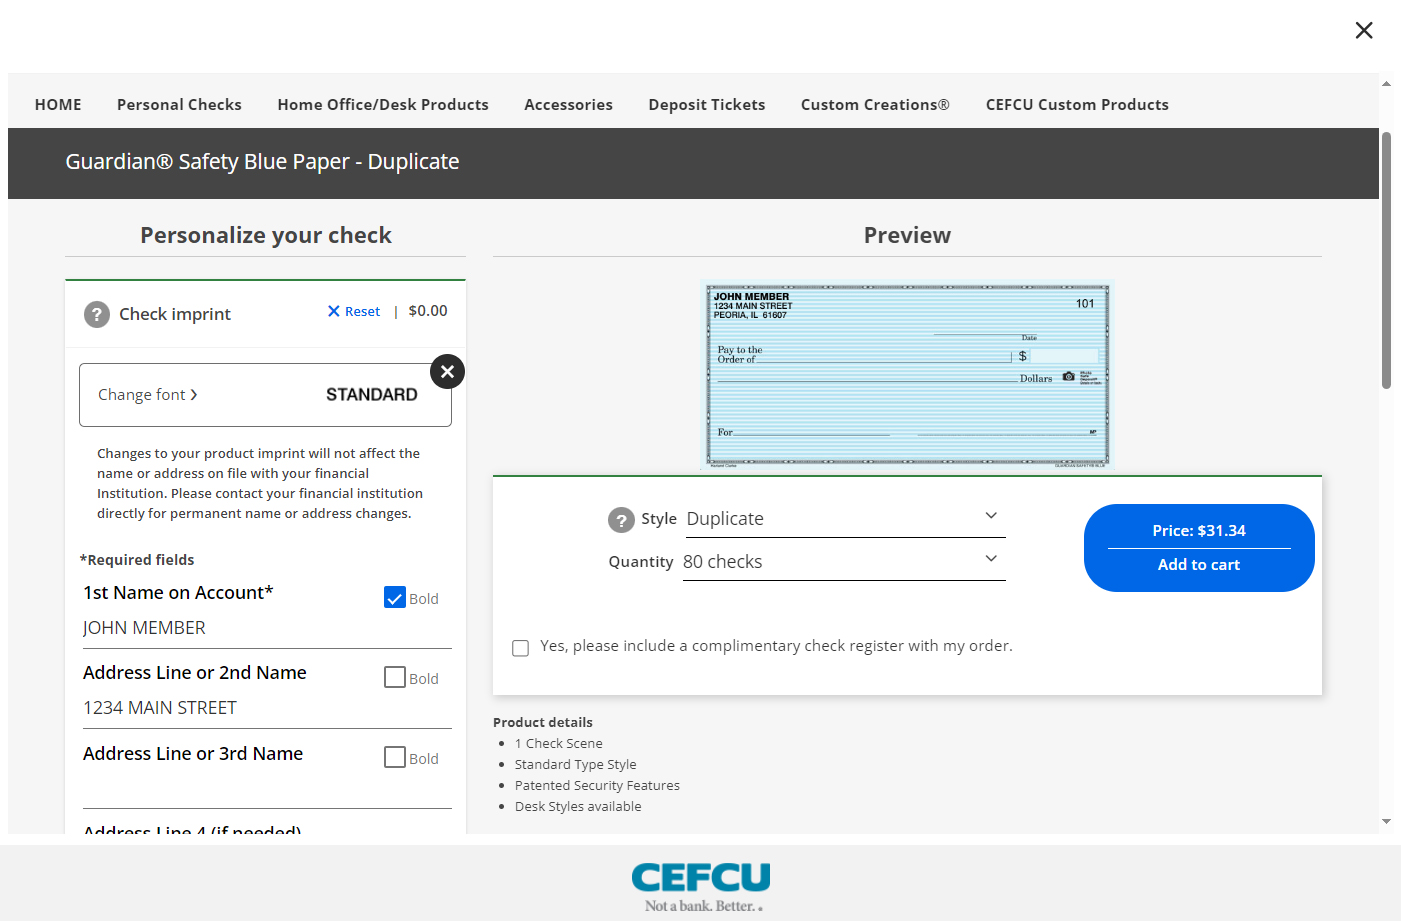Click Desk Styles available bullet
Viewport: 1401px width, 921px height.
(578, 806)
